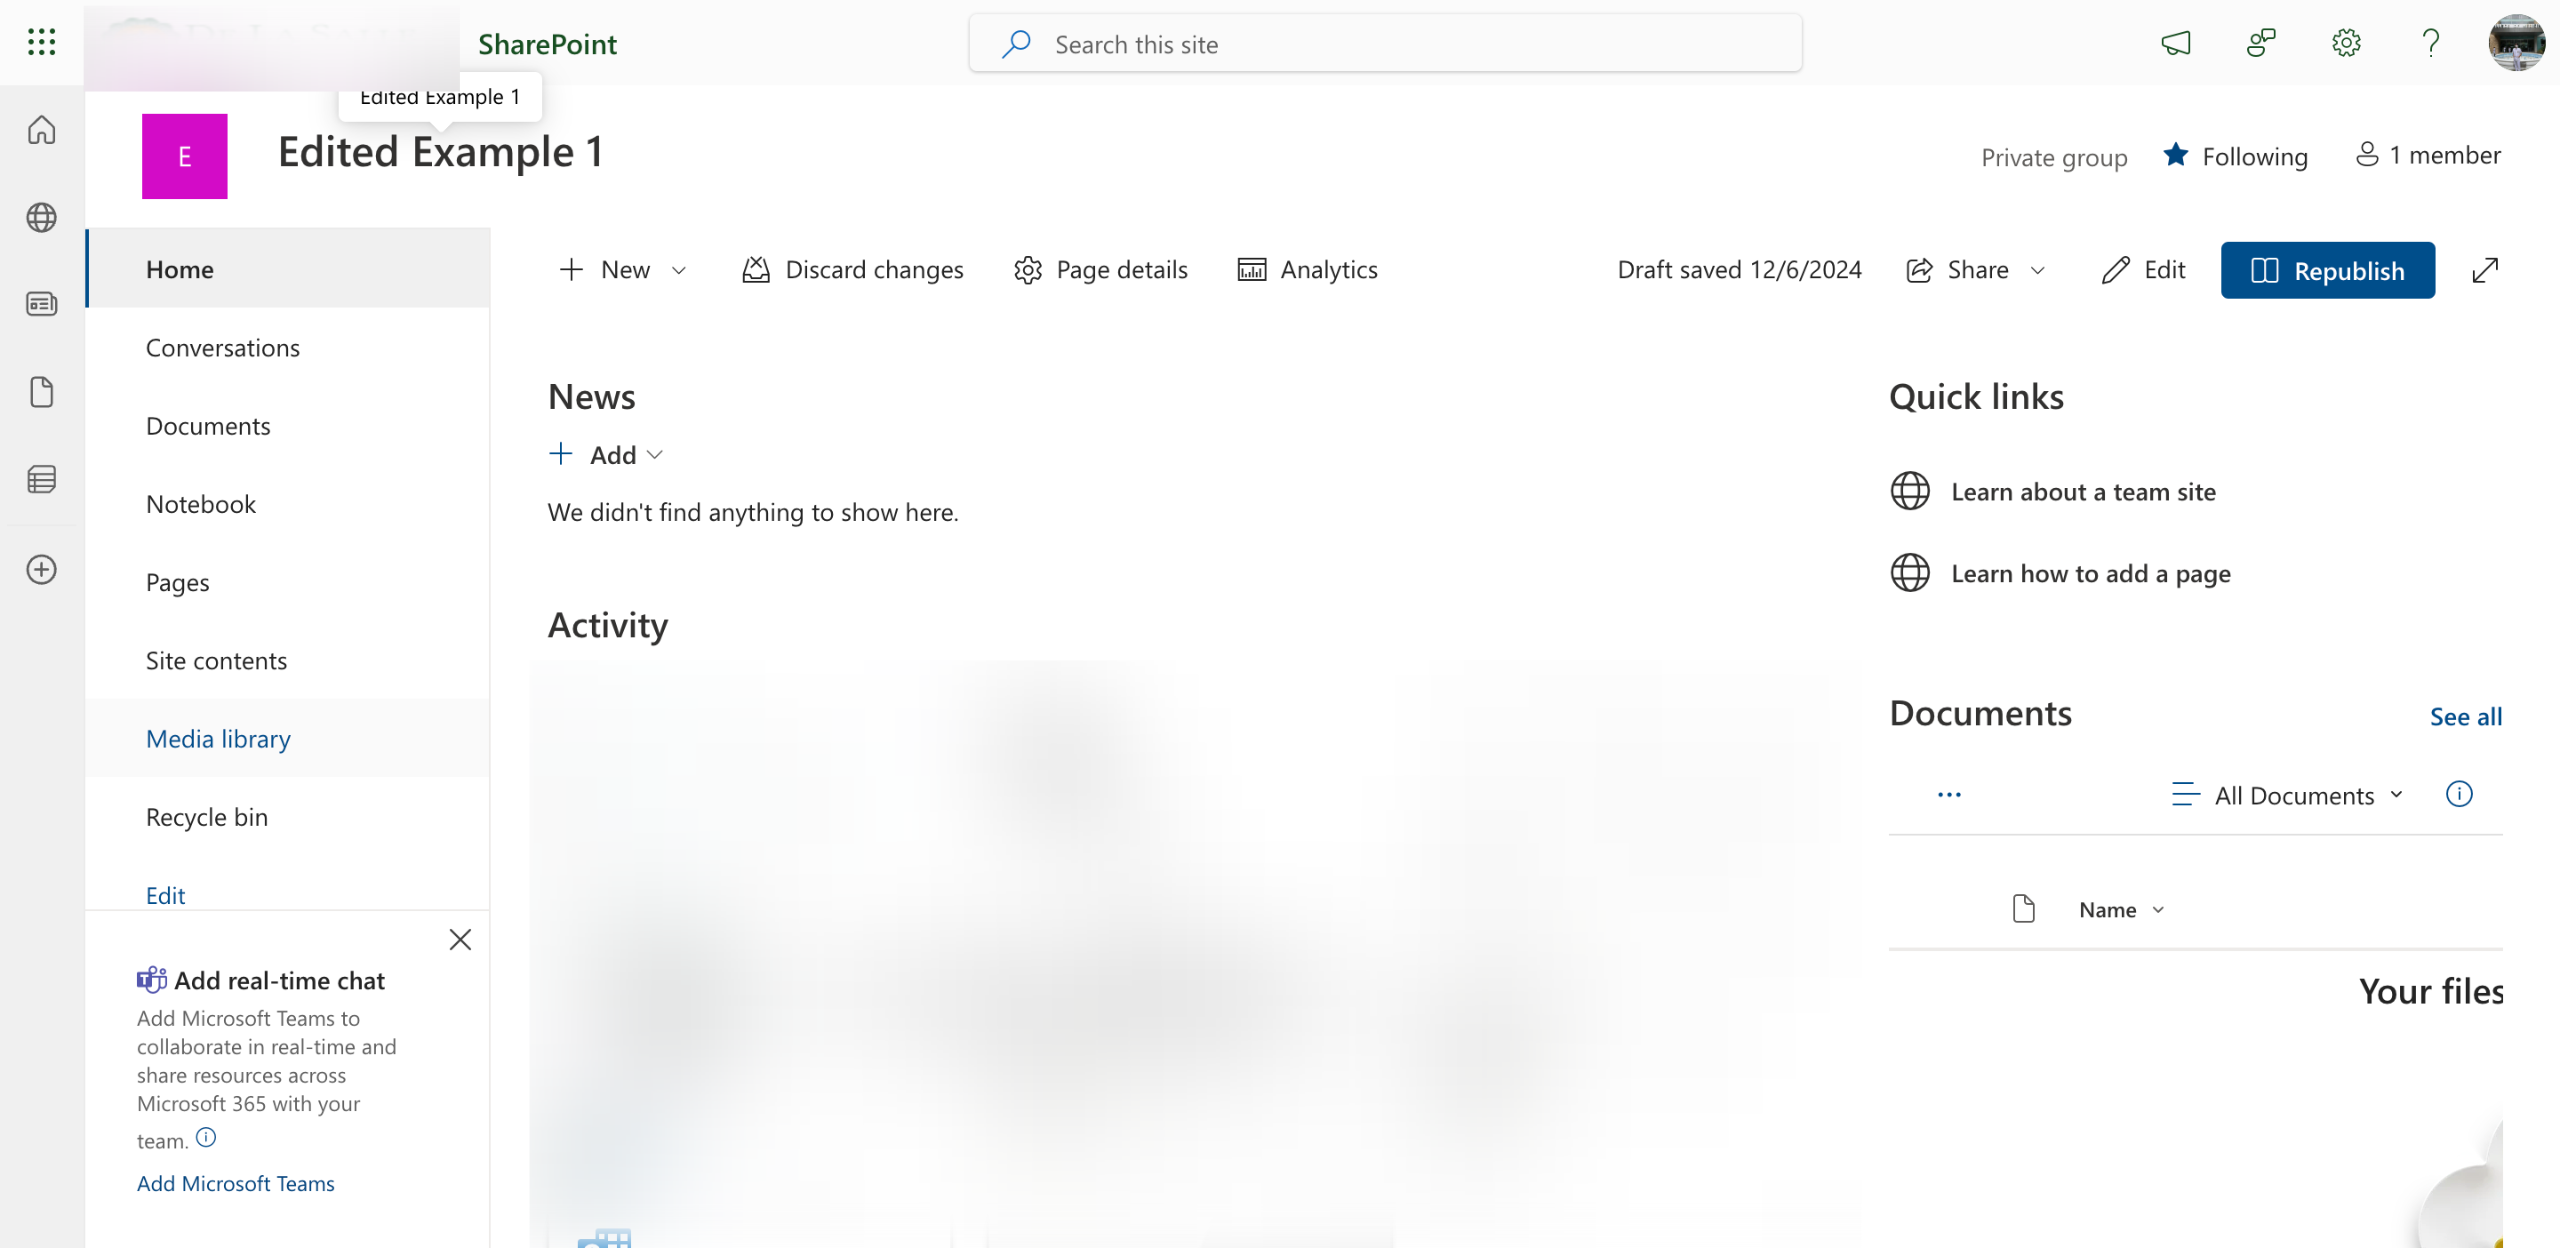This screenshot has width=2560, height=1248.
Task: Open the megaphone feedback icon
Action: click(2176, 43)
